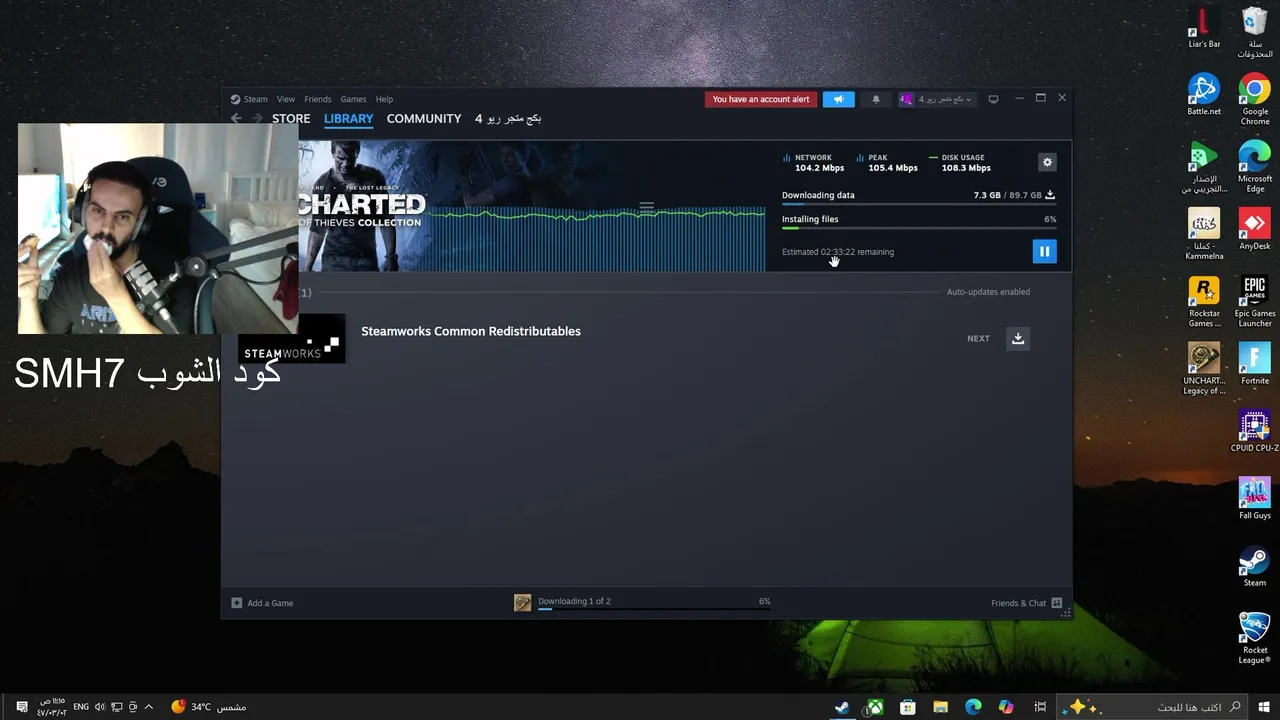Image resolution: width=1280 pixels, height=720 pixels.
Task: Open Steam notifications bell
Action: [876, 99]
